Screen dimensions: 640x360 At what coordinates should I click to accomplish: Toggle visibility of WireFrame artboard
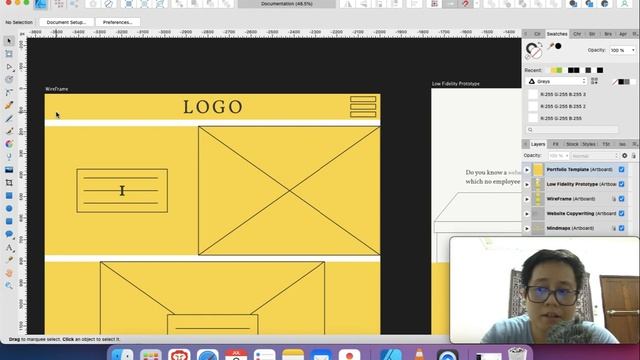pyautogui.click(x=621, y=199)
